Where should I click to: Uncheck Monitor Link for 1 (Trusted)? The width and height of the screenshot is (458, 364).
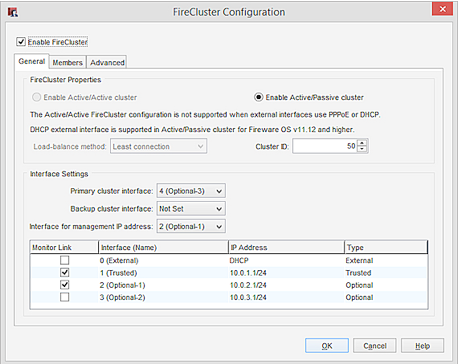65,273
